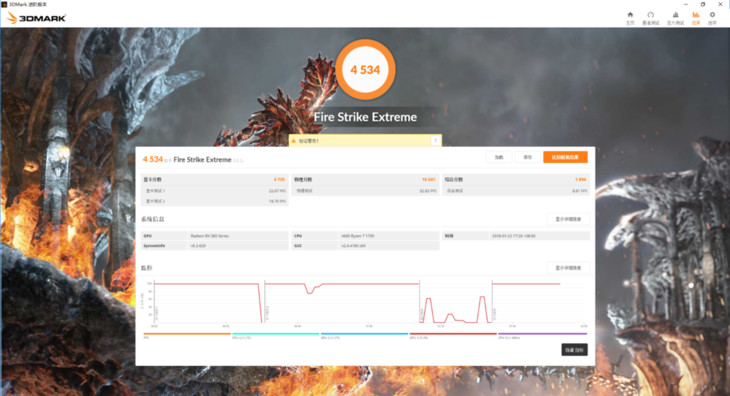Image resolution: width=730 pixels, height=396 pixels.
Task: Toggle the purple CPU legend line
Action: pos(542,334)
